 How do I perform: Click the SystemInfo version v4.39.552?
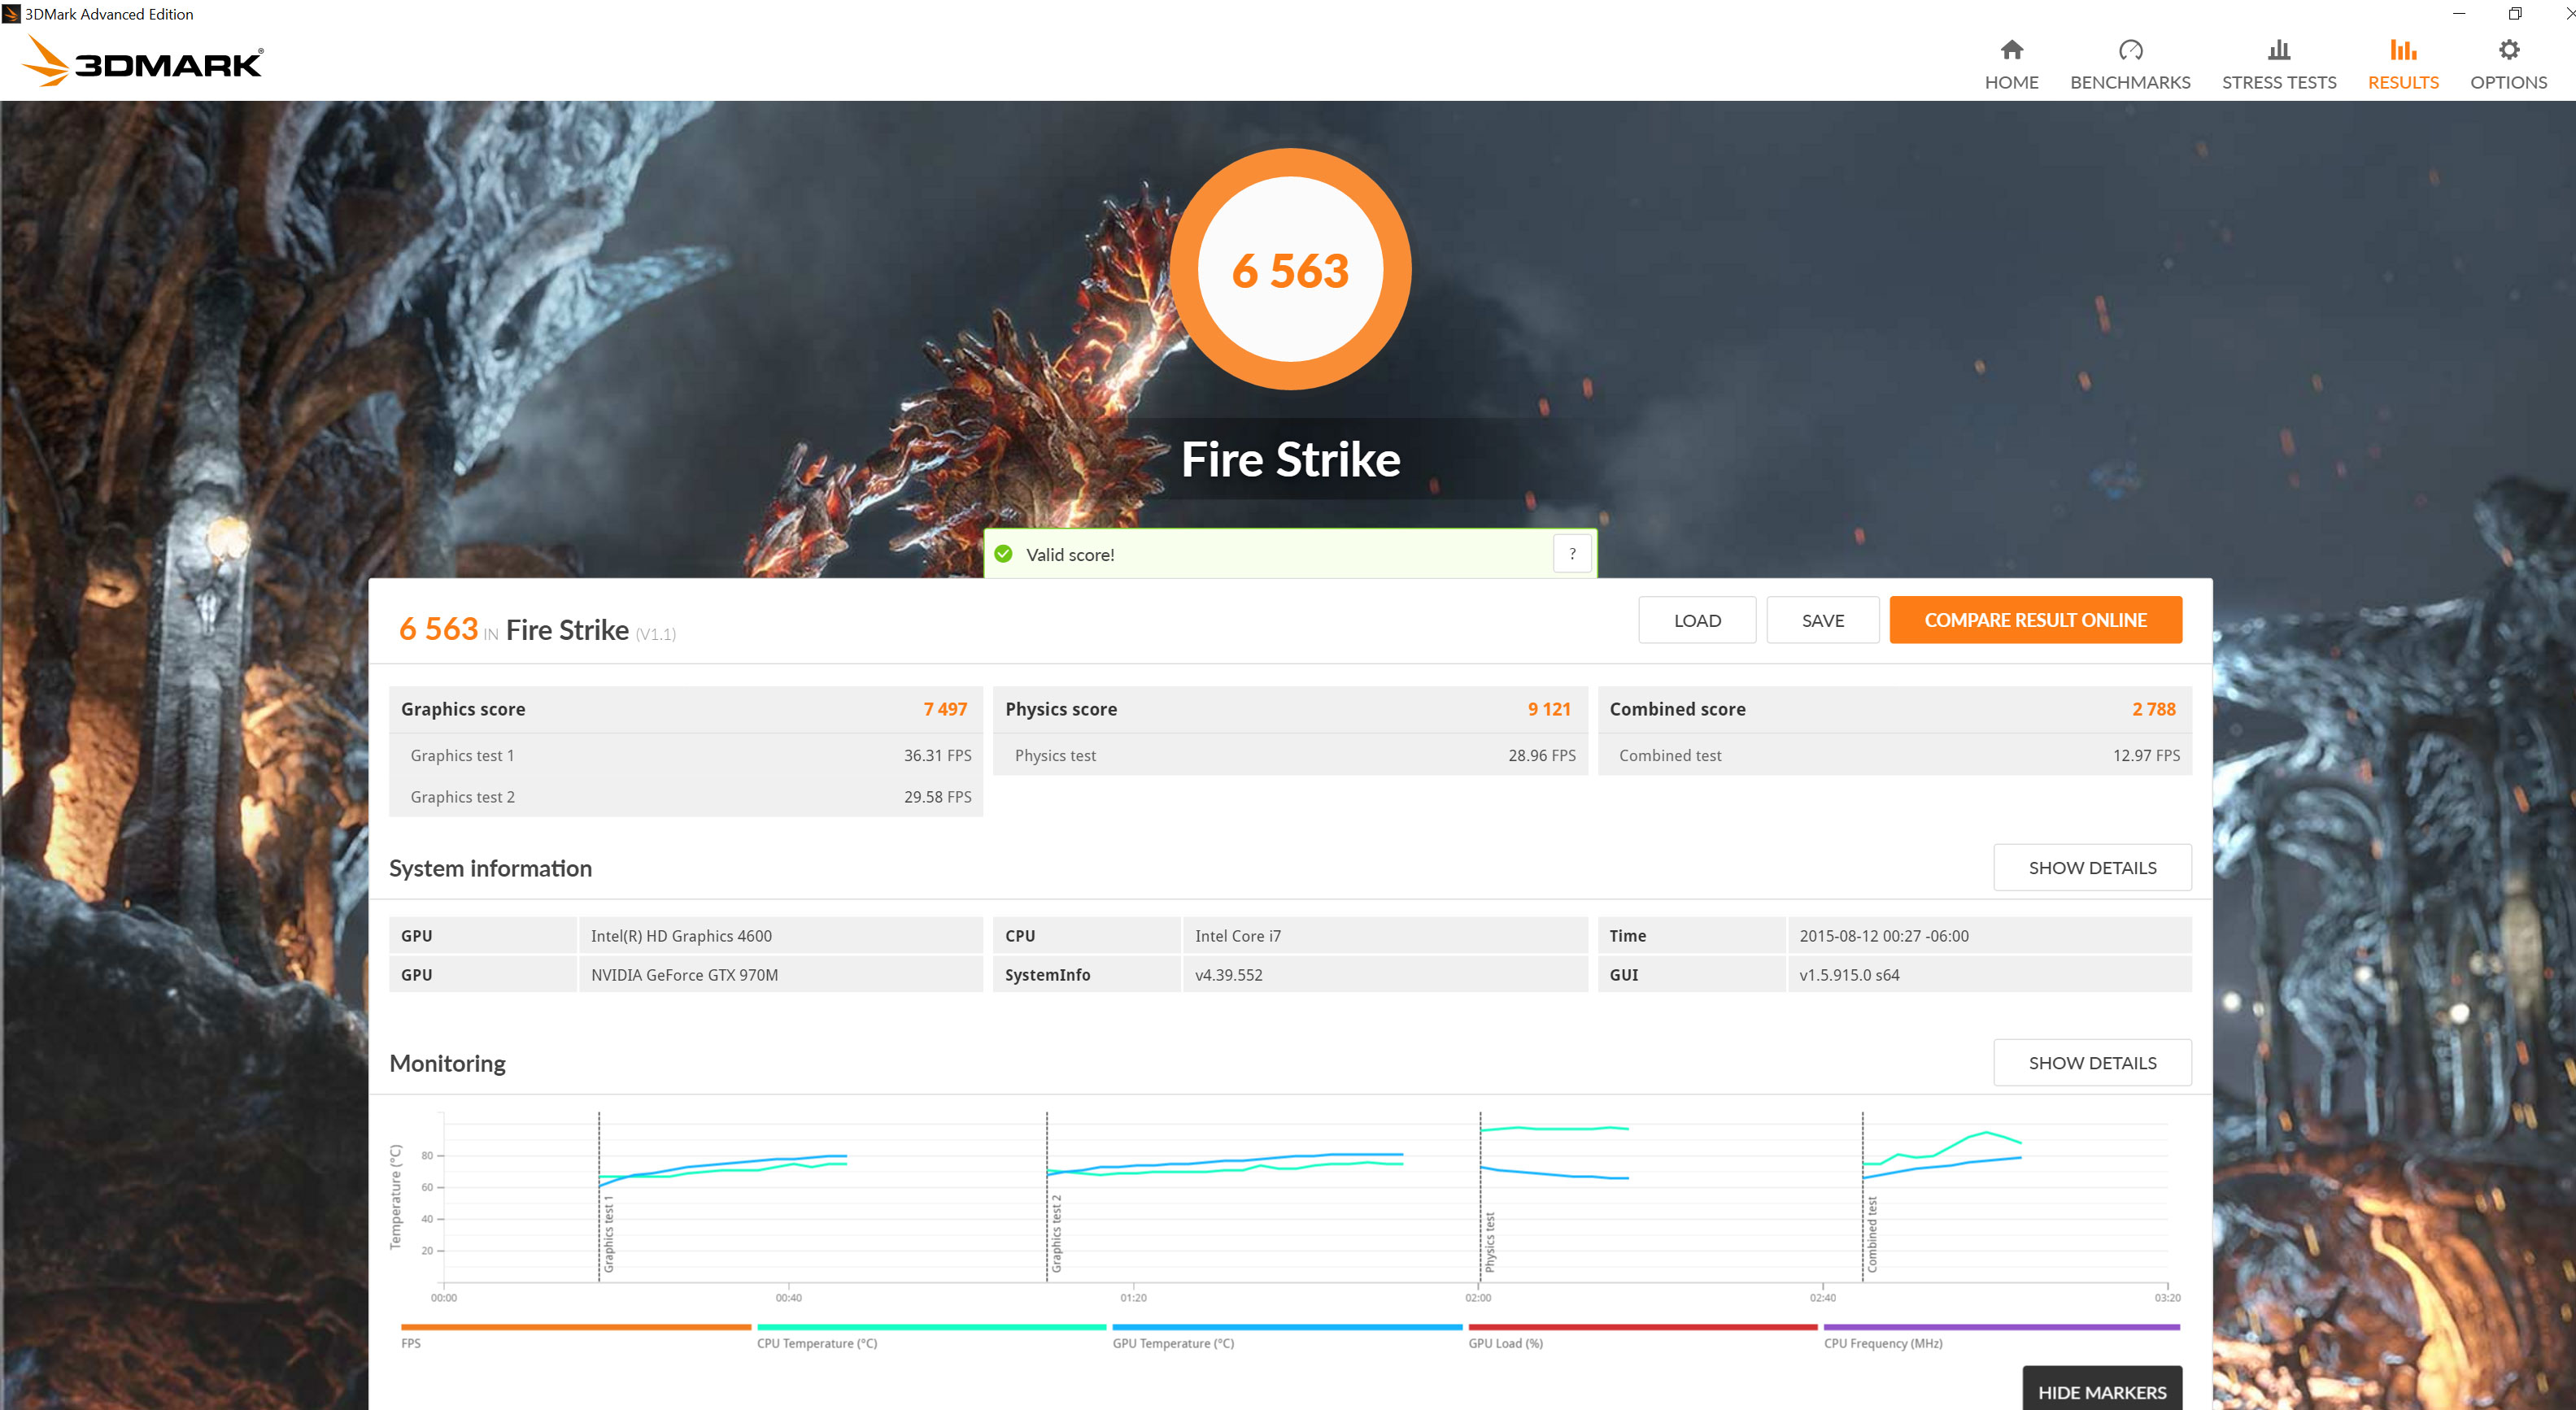1228,974
